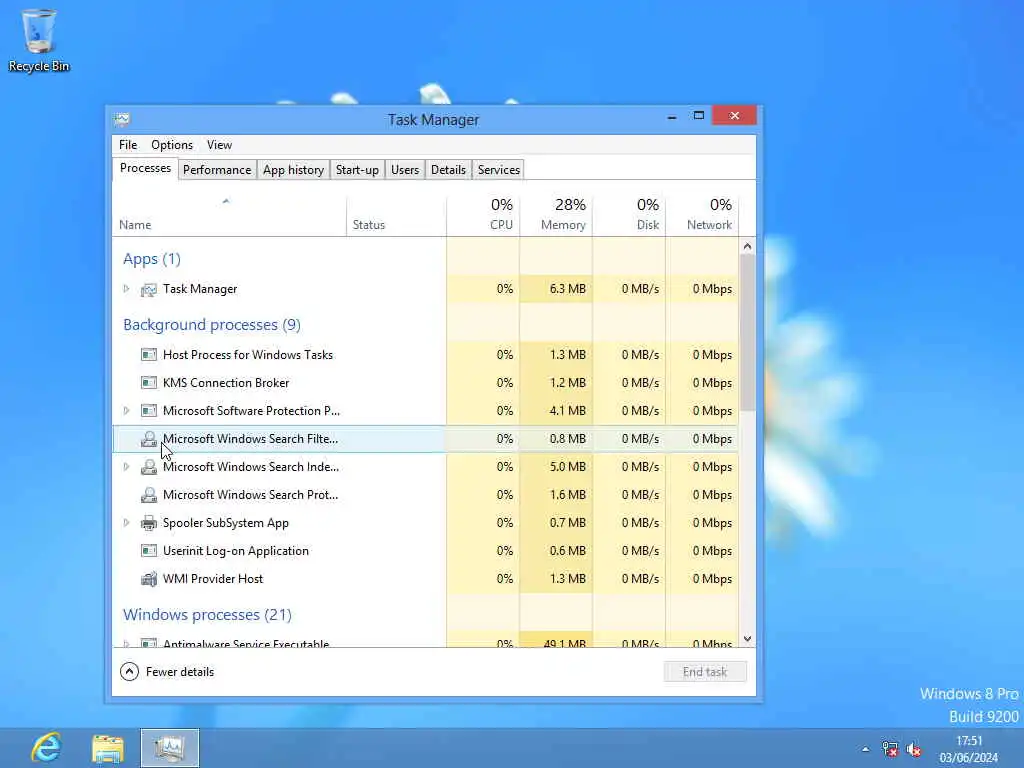Click the 6.3 MB memory value
This screenshot has height=768, width=1024.
tap(568, 289)
